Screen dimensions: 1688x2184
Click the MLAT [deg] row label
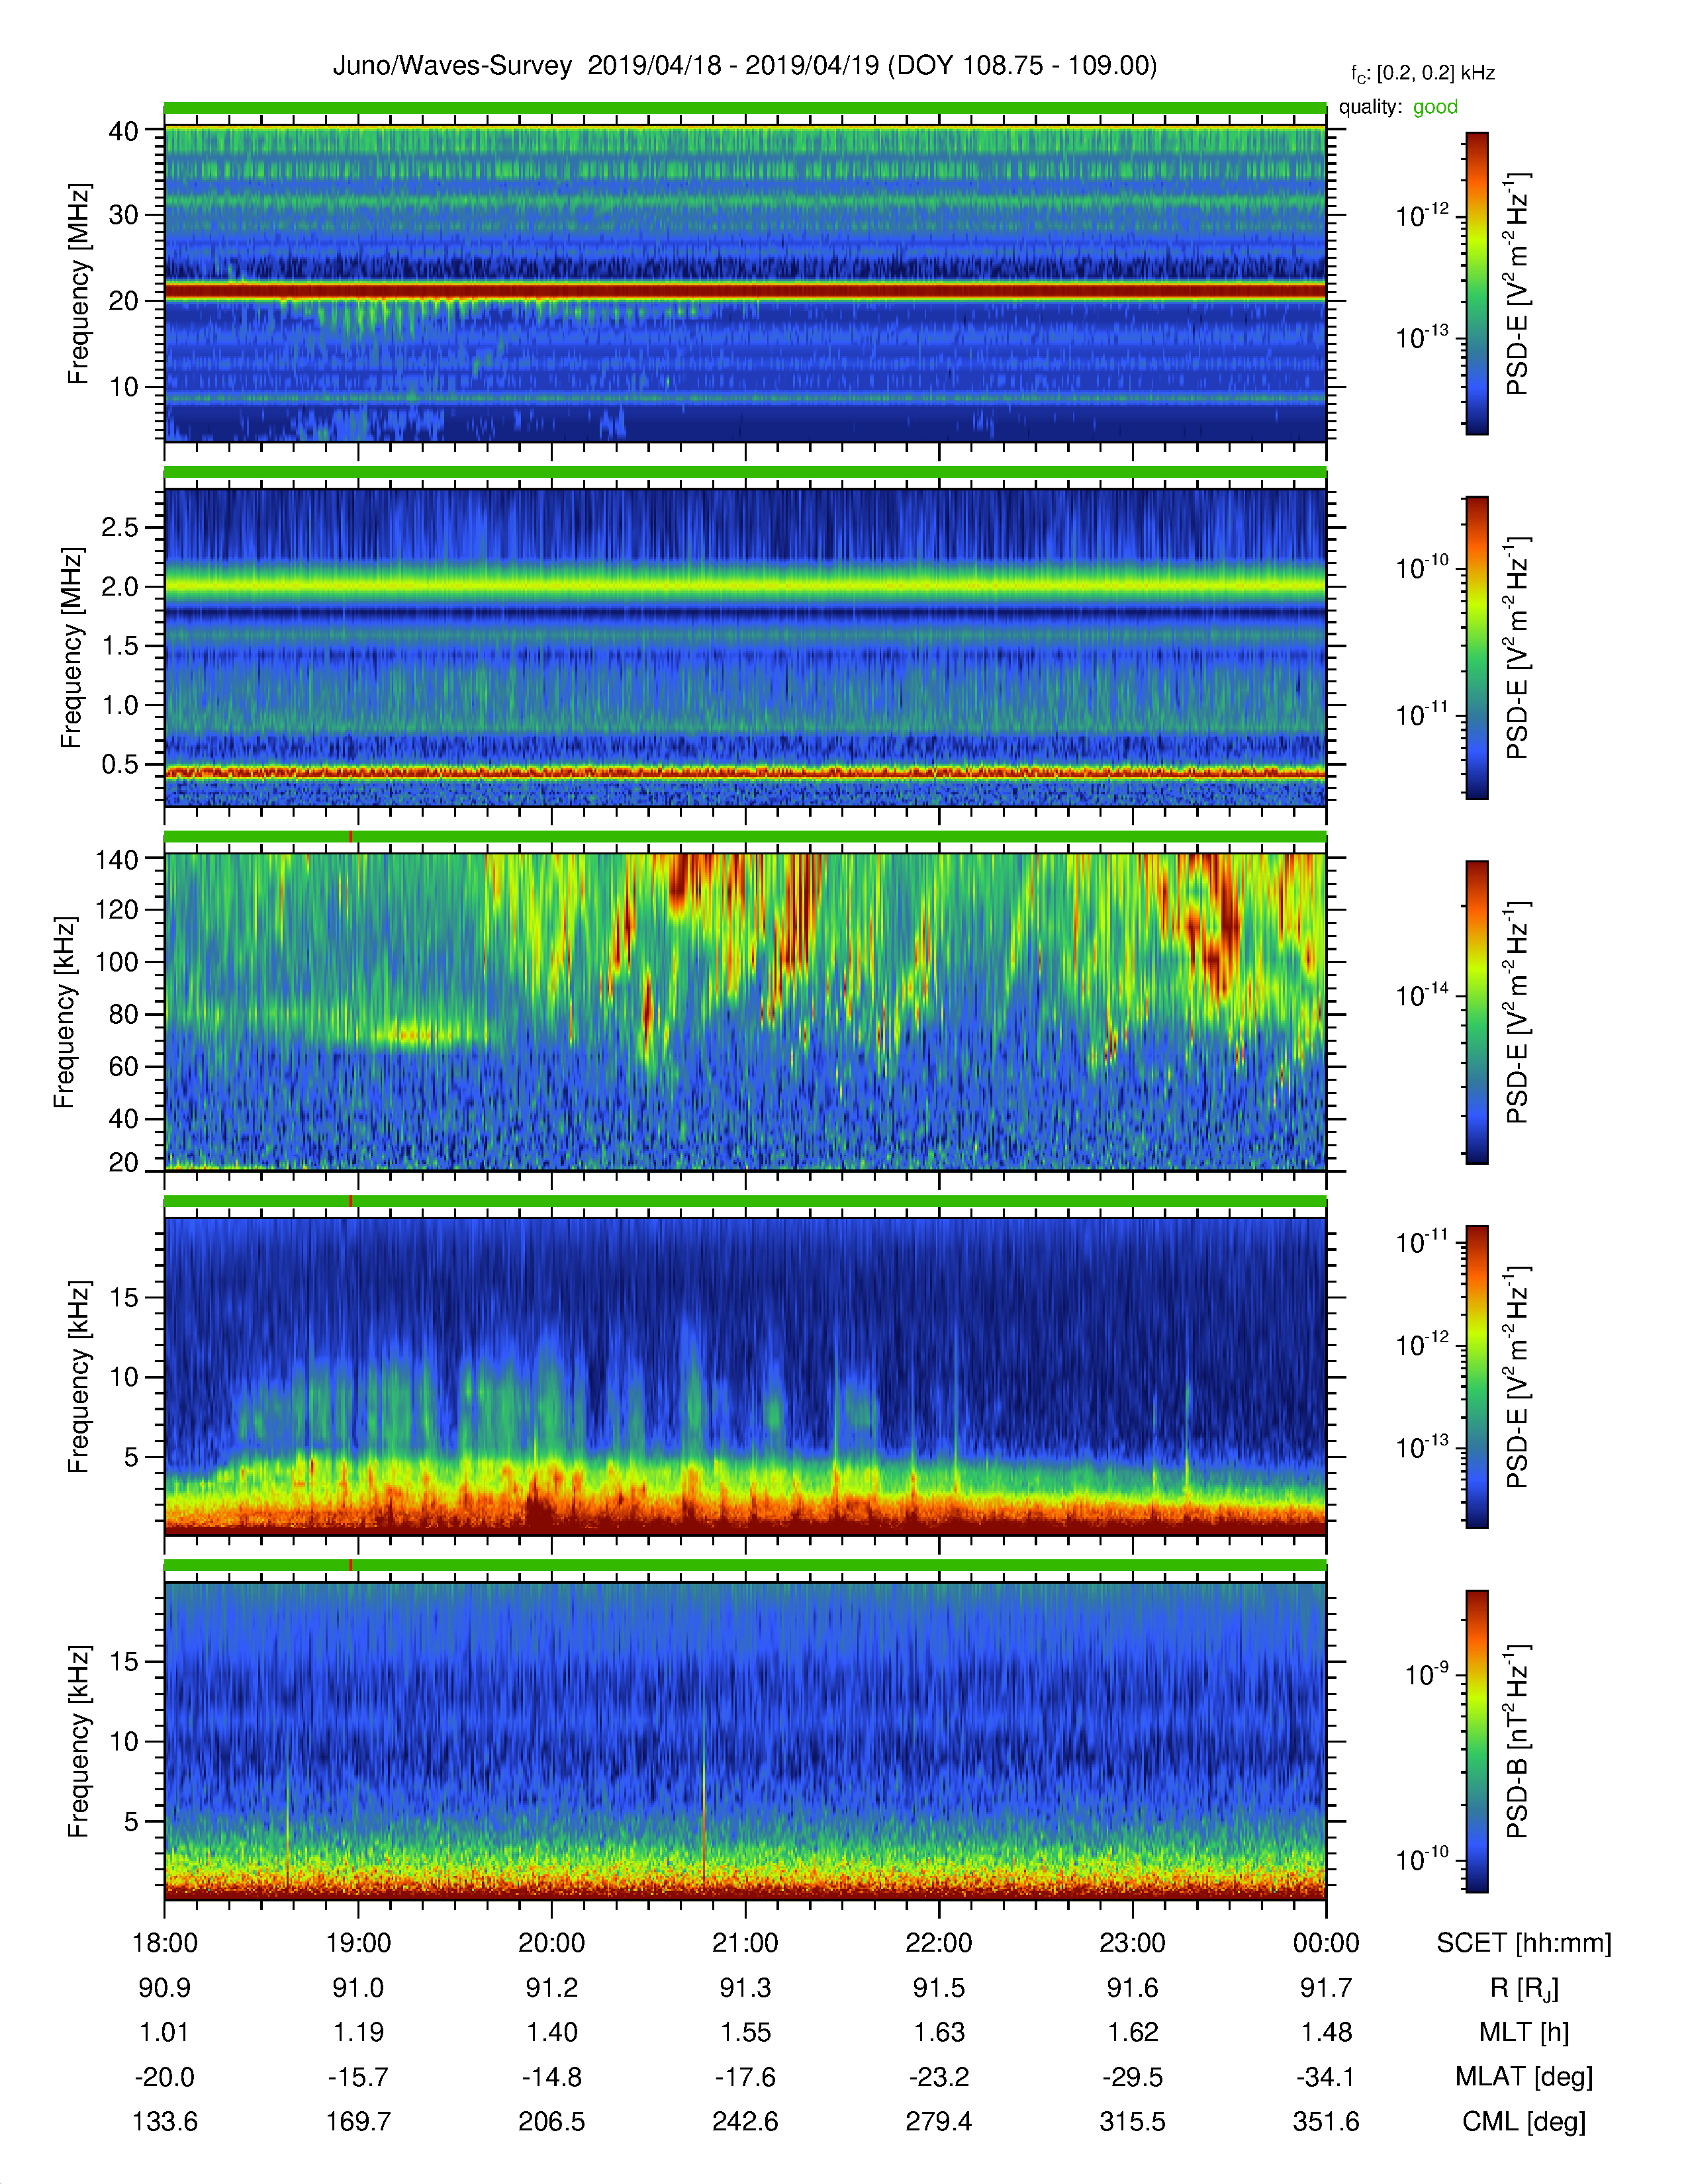coord(1524,2077)
